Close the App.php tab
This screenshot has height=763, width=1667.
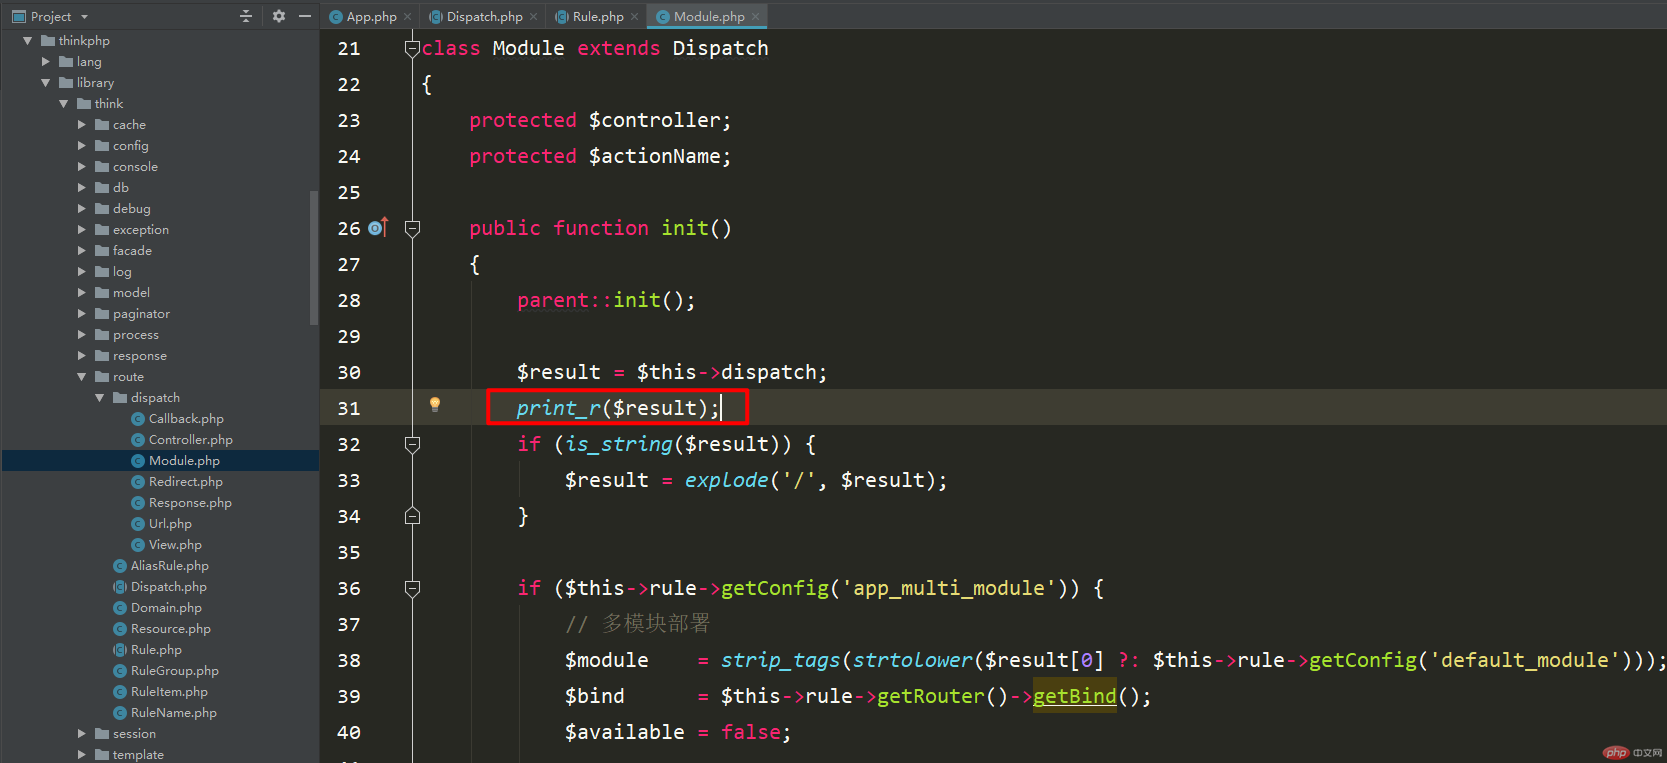coord(408,17)
